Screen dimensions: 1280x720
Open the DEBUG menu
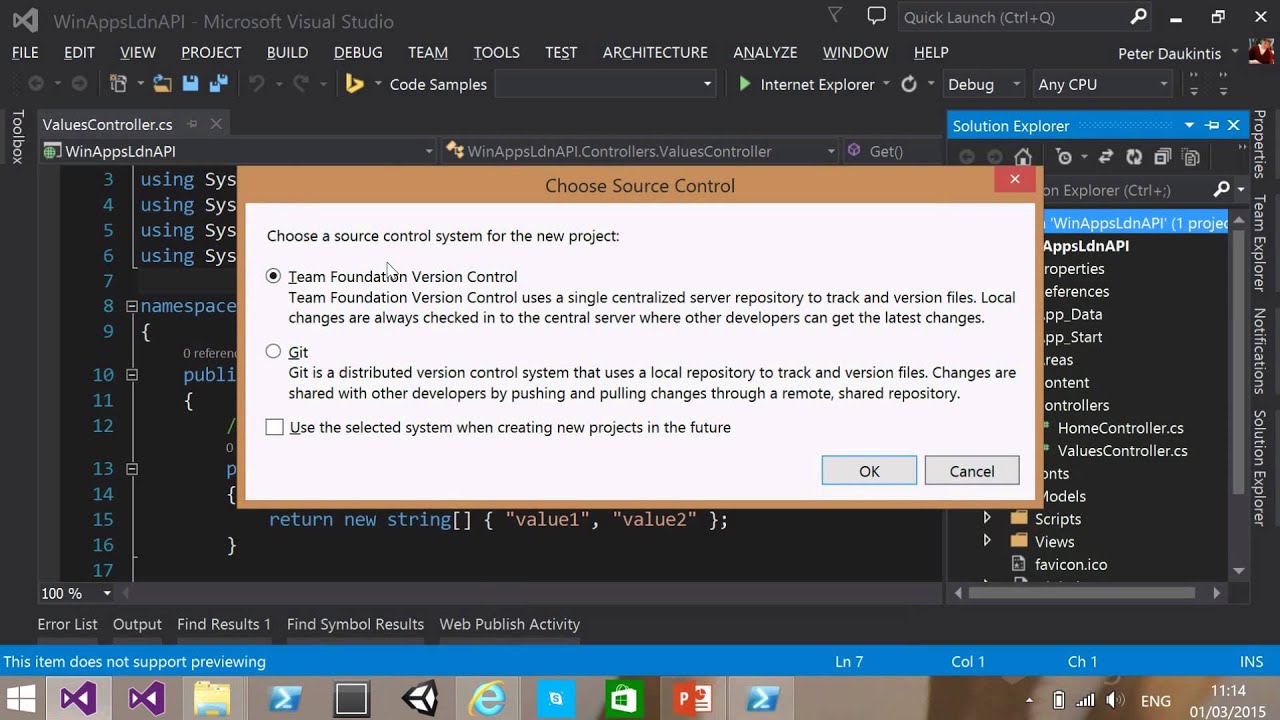pos(358,52)
